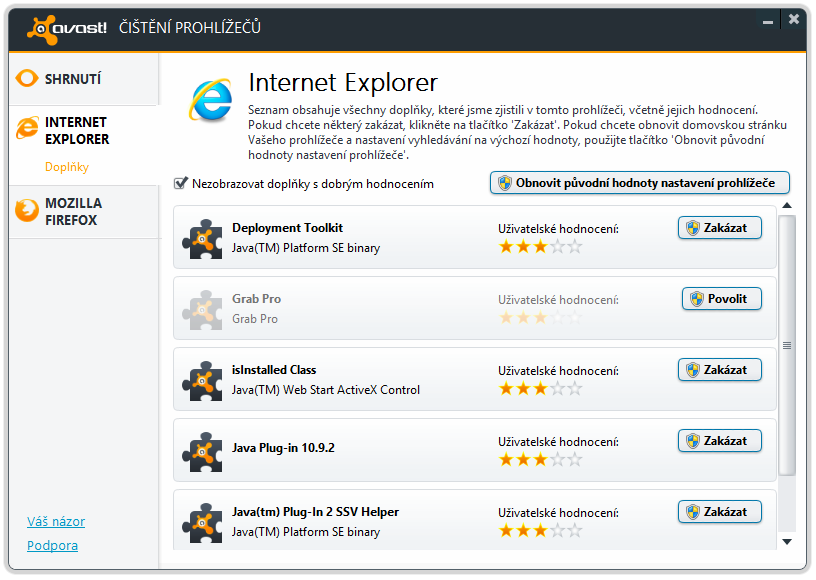The image size is (816, 580).
Task: Click Zakázat for Deployment Toolkit
Action: tap(720, 228)
